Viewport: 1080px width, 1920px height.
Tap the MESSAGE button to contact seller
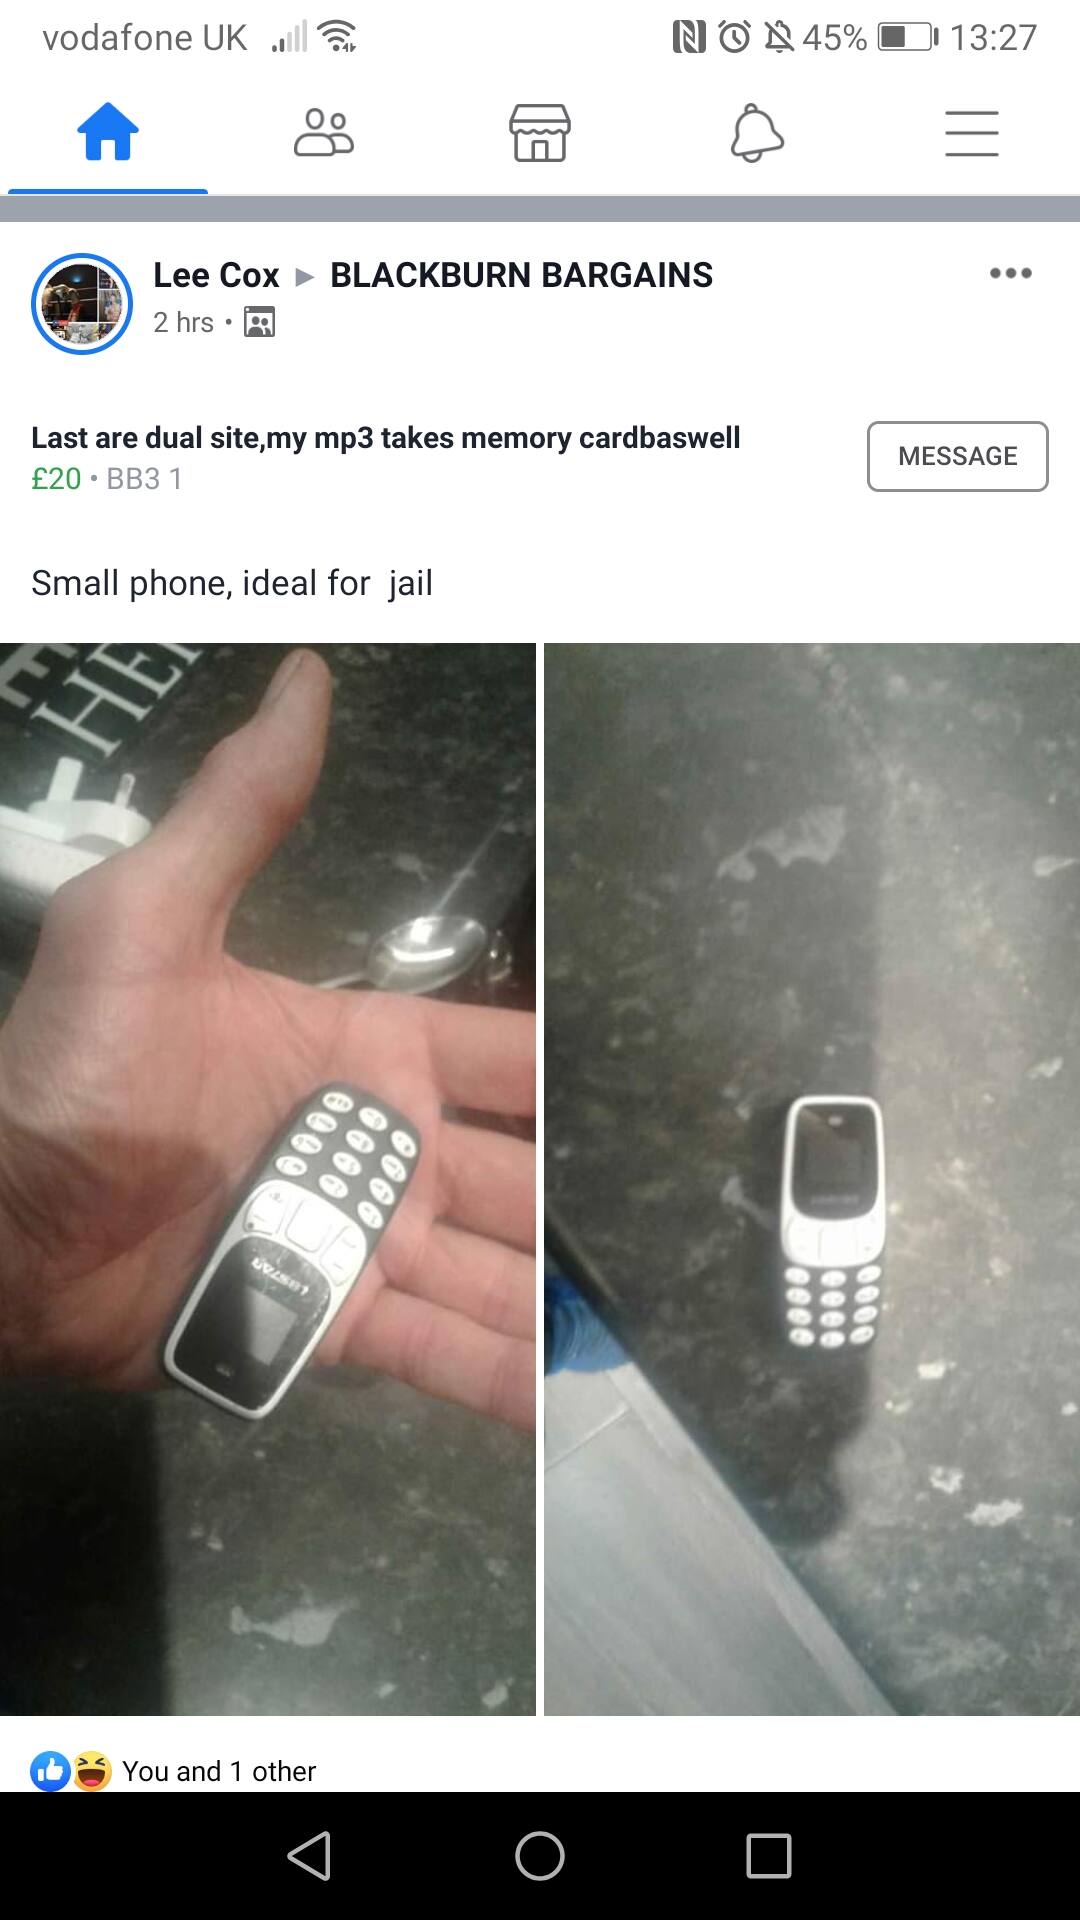point(957,456)
